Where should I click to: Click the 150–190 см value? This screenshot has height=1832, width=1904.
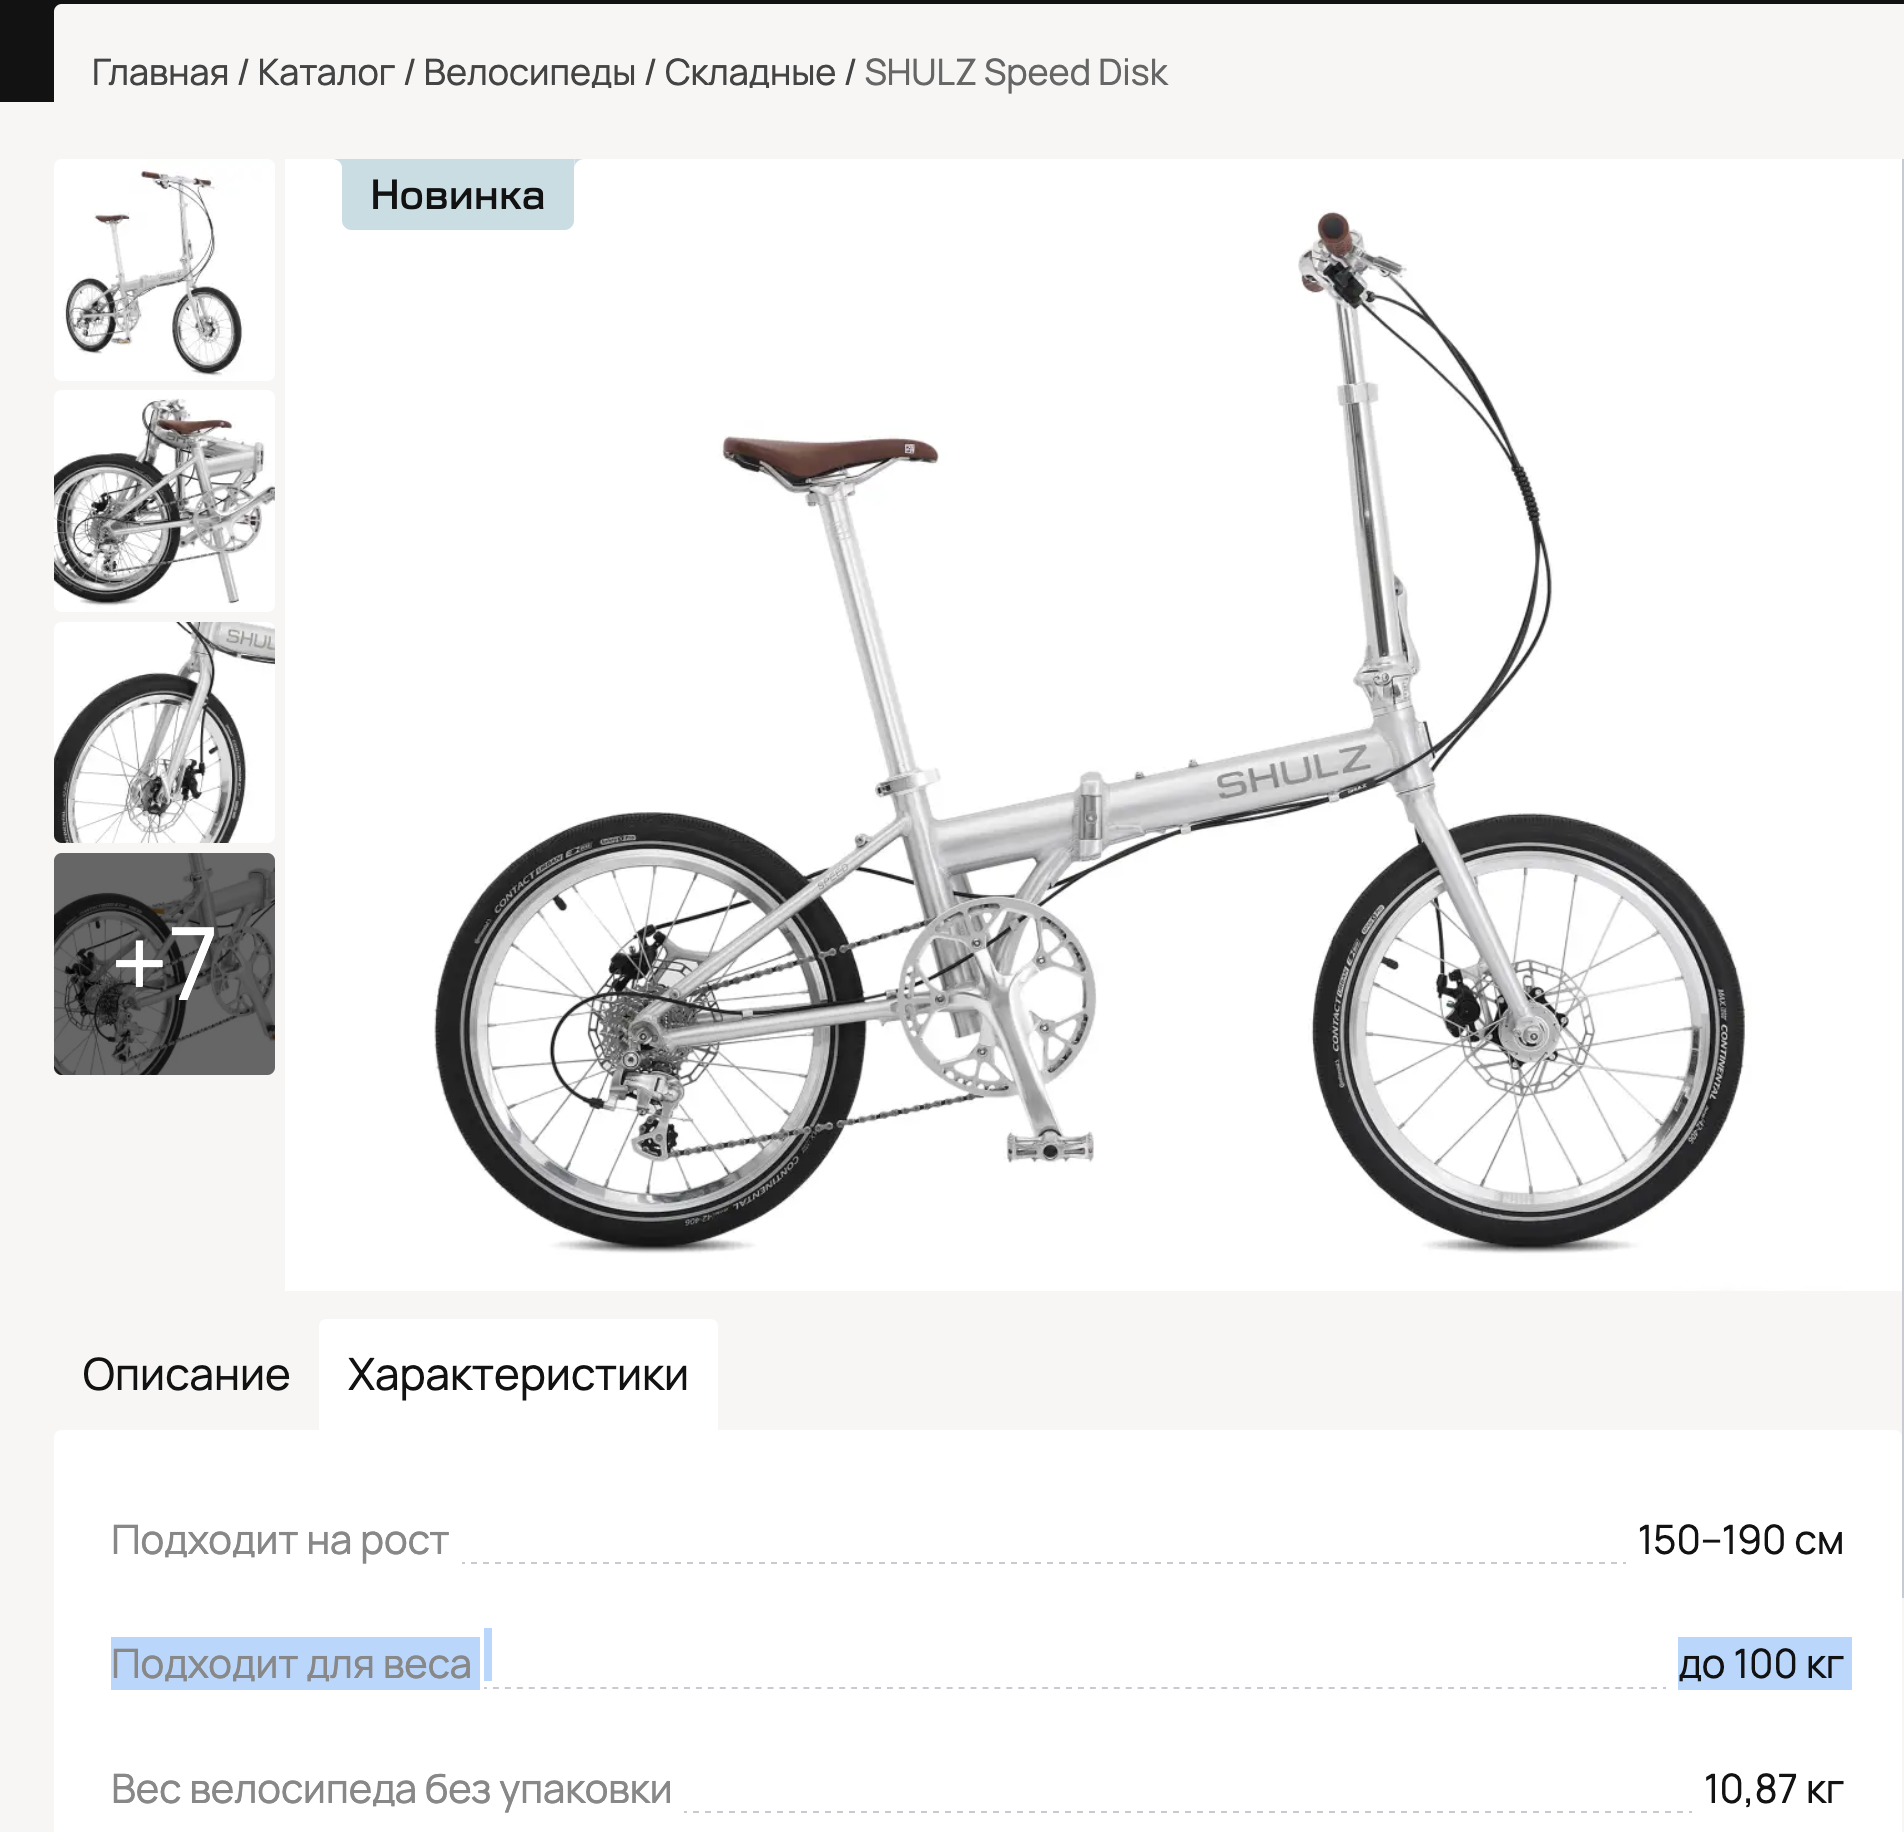(x=1740, y=1540)
